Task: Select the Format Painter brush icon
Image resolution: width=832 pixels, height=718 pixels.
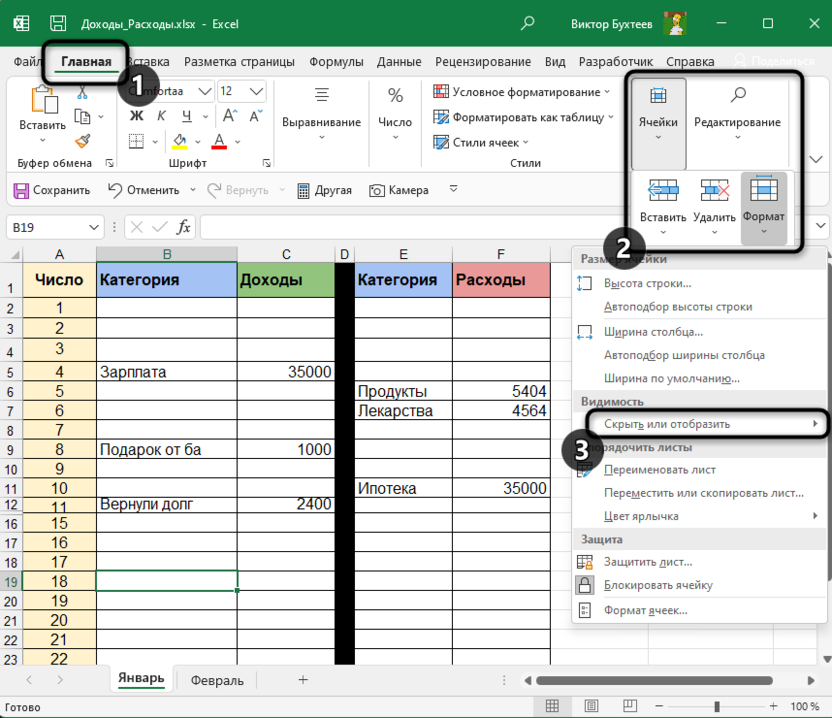Action: point(83,141)
